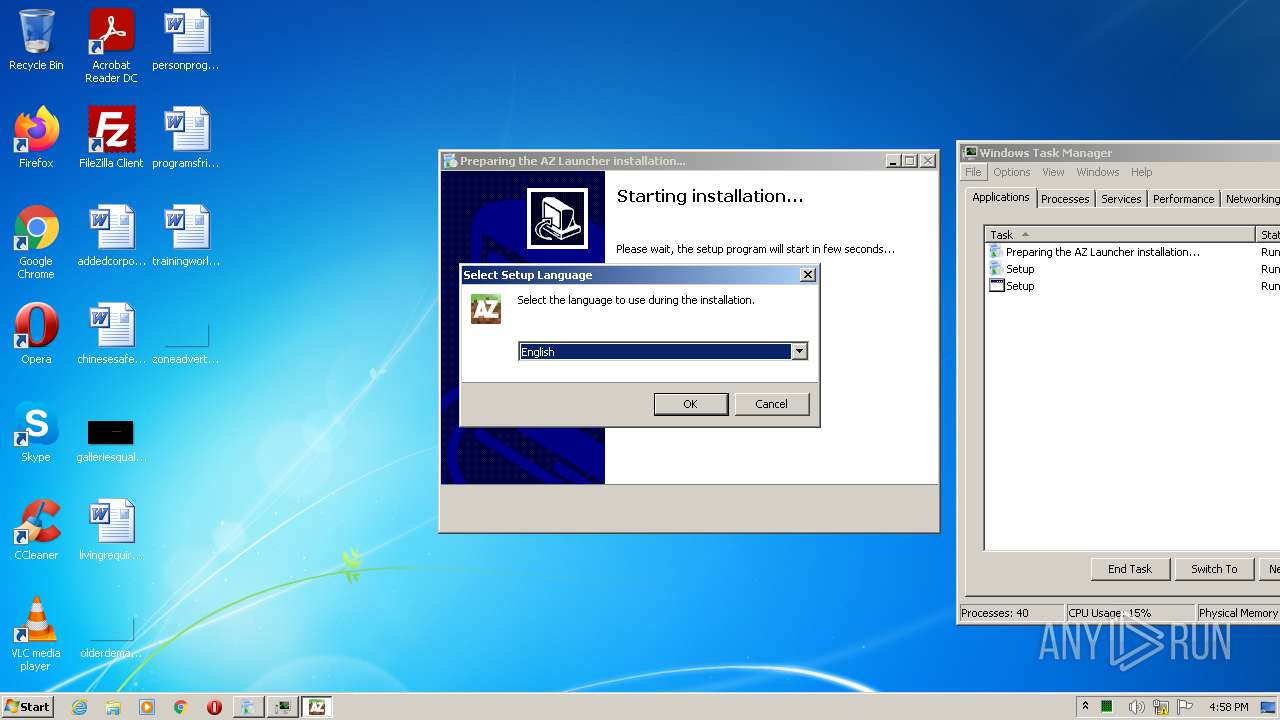
Task: Switch to the Applications tab
Action: (1000, 197)
